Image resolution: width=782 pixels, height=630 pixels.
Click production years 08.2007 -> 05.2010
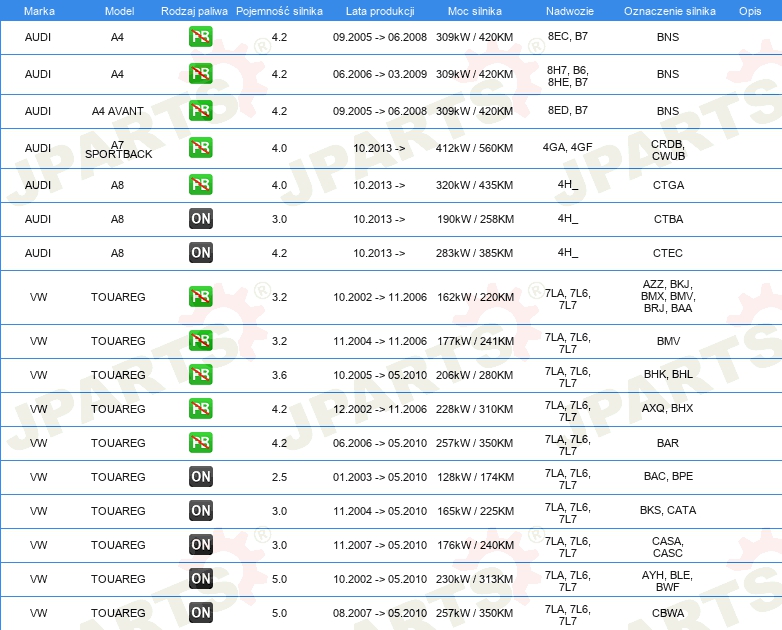(x=380, y=613)
